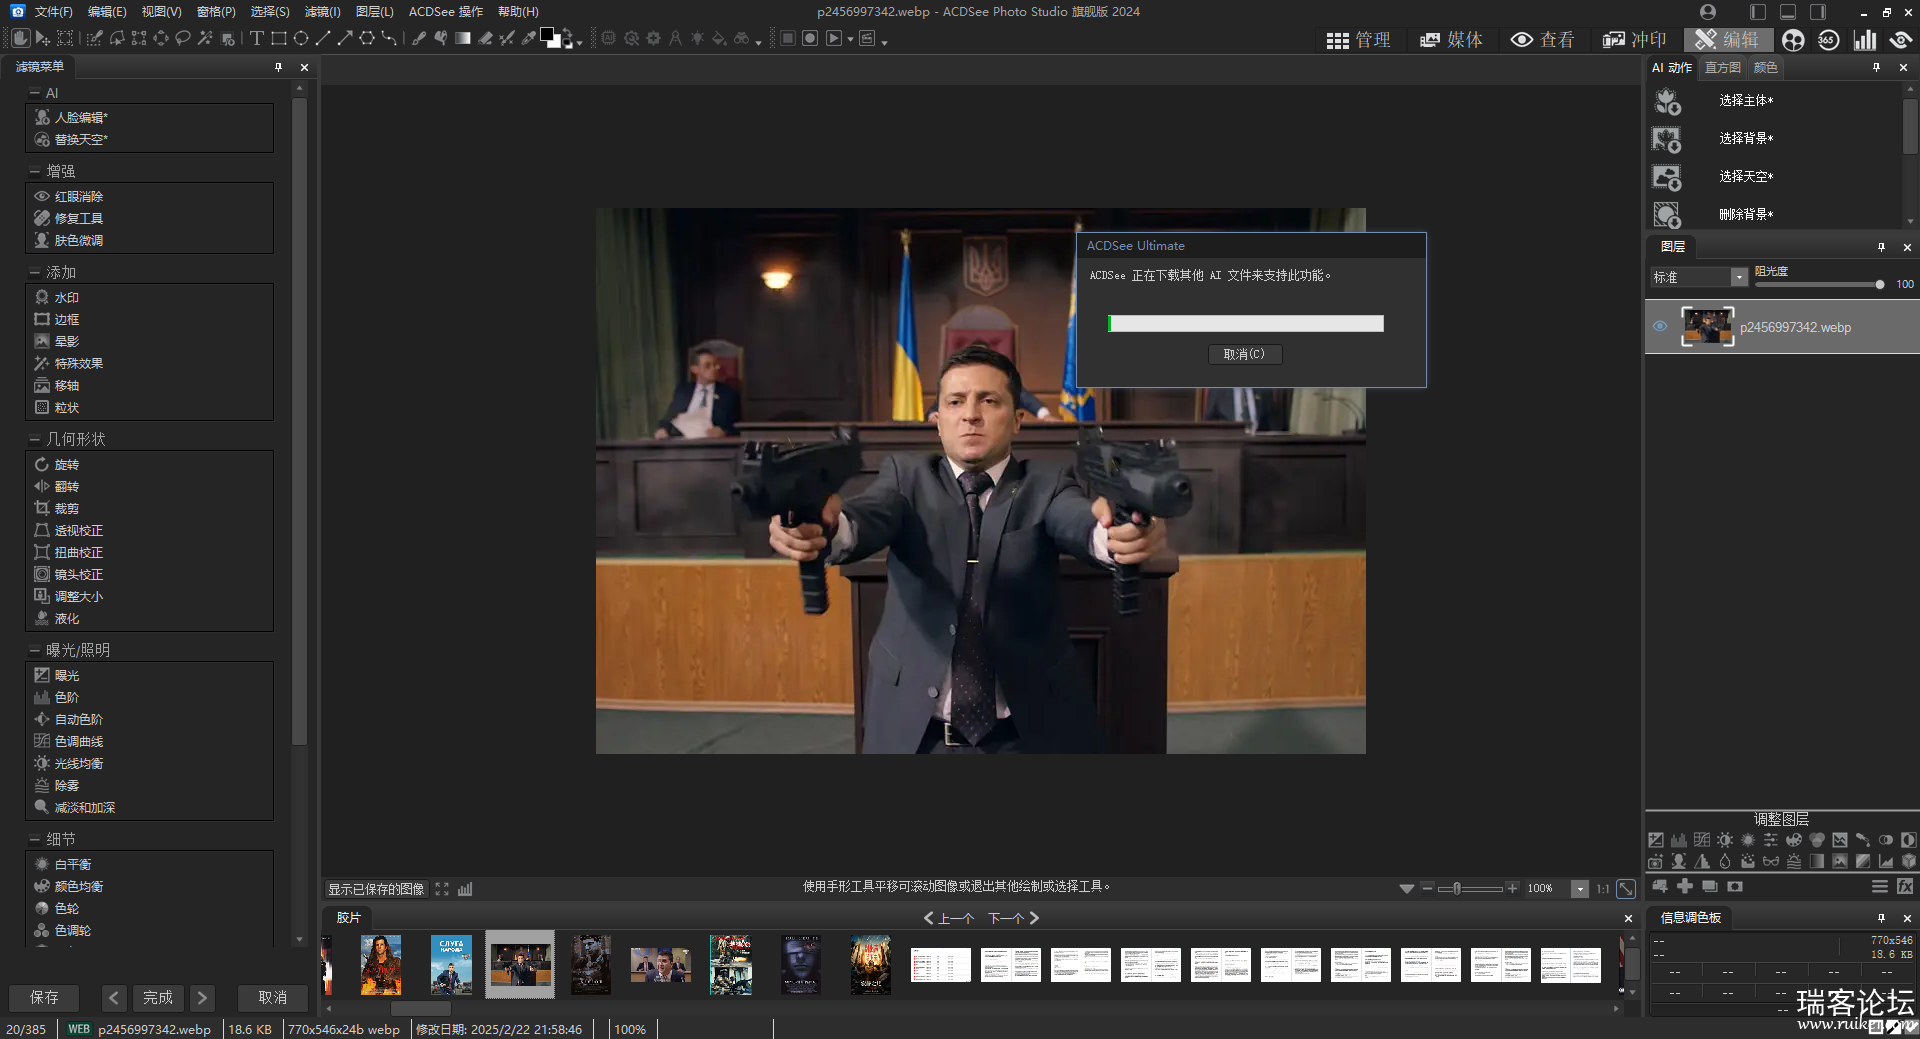Click the layer effects fx icon
Image resolution: width=1920 pixels, height=1039 pixels.
coord(1905,886)
